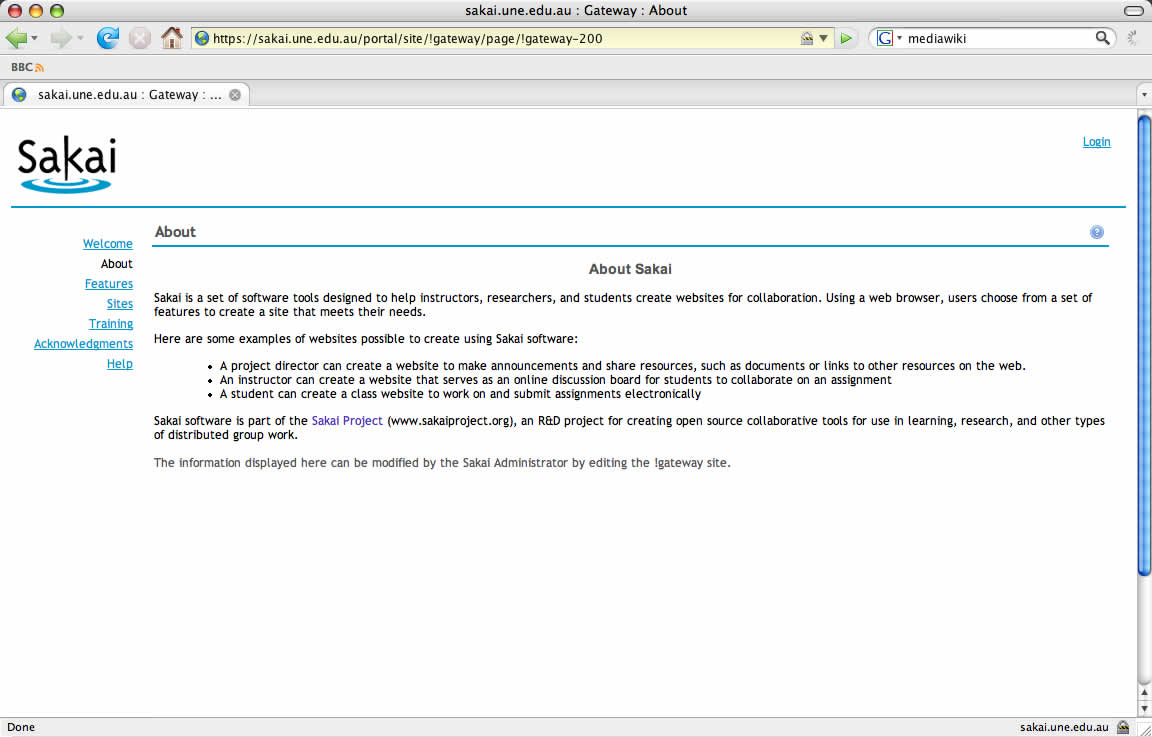Click the Sakai logo
The height and width of the screenshot is (737, 1152).
(x=66, y=165)
